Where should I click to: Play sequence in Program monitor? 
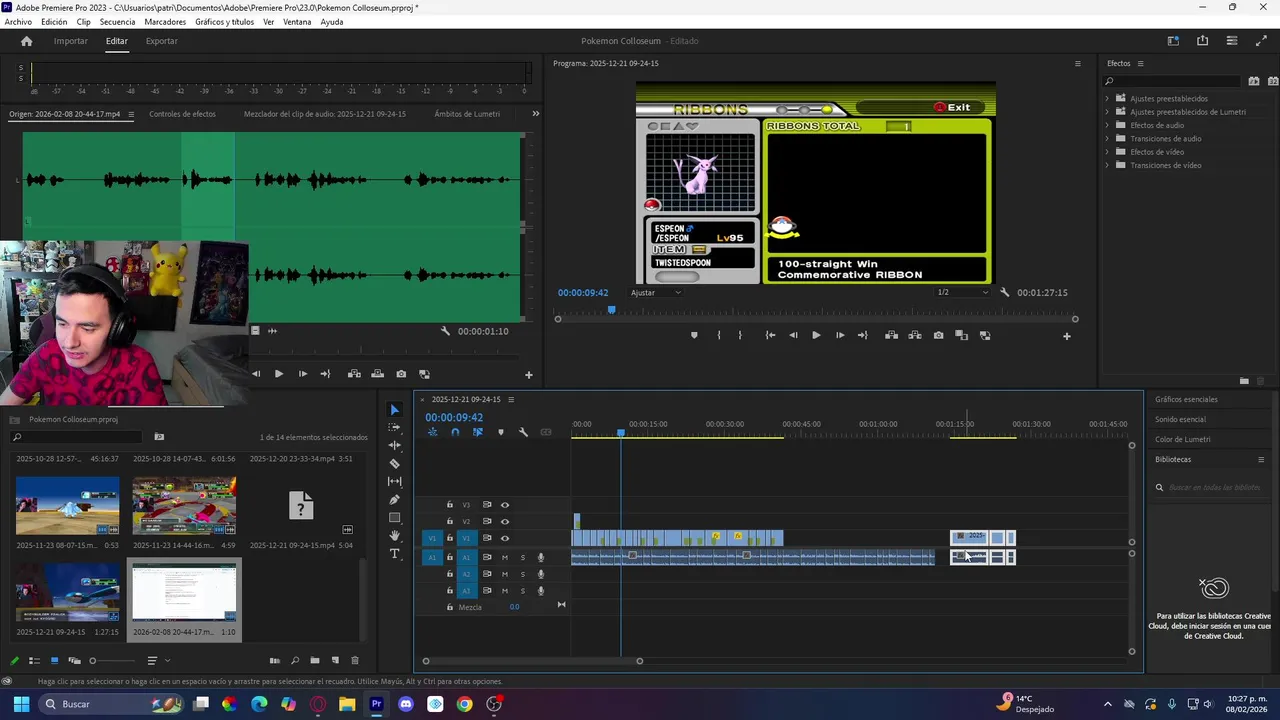815,335
